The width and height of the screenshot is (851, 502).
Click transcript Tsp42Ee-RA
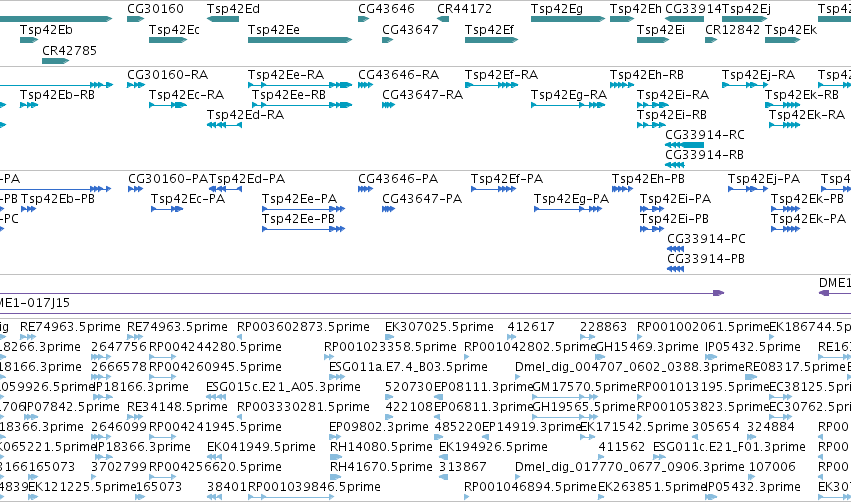click(x=286, y=75)
